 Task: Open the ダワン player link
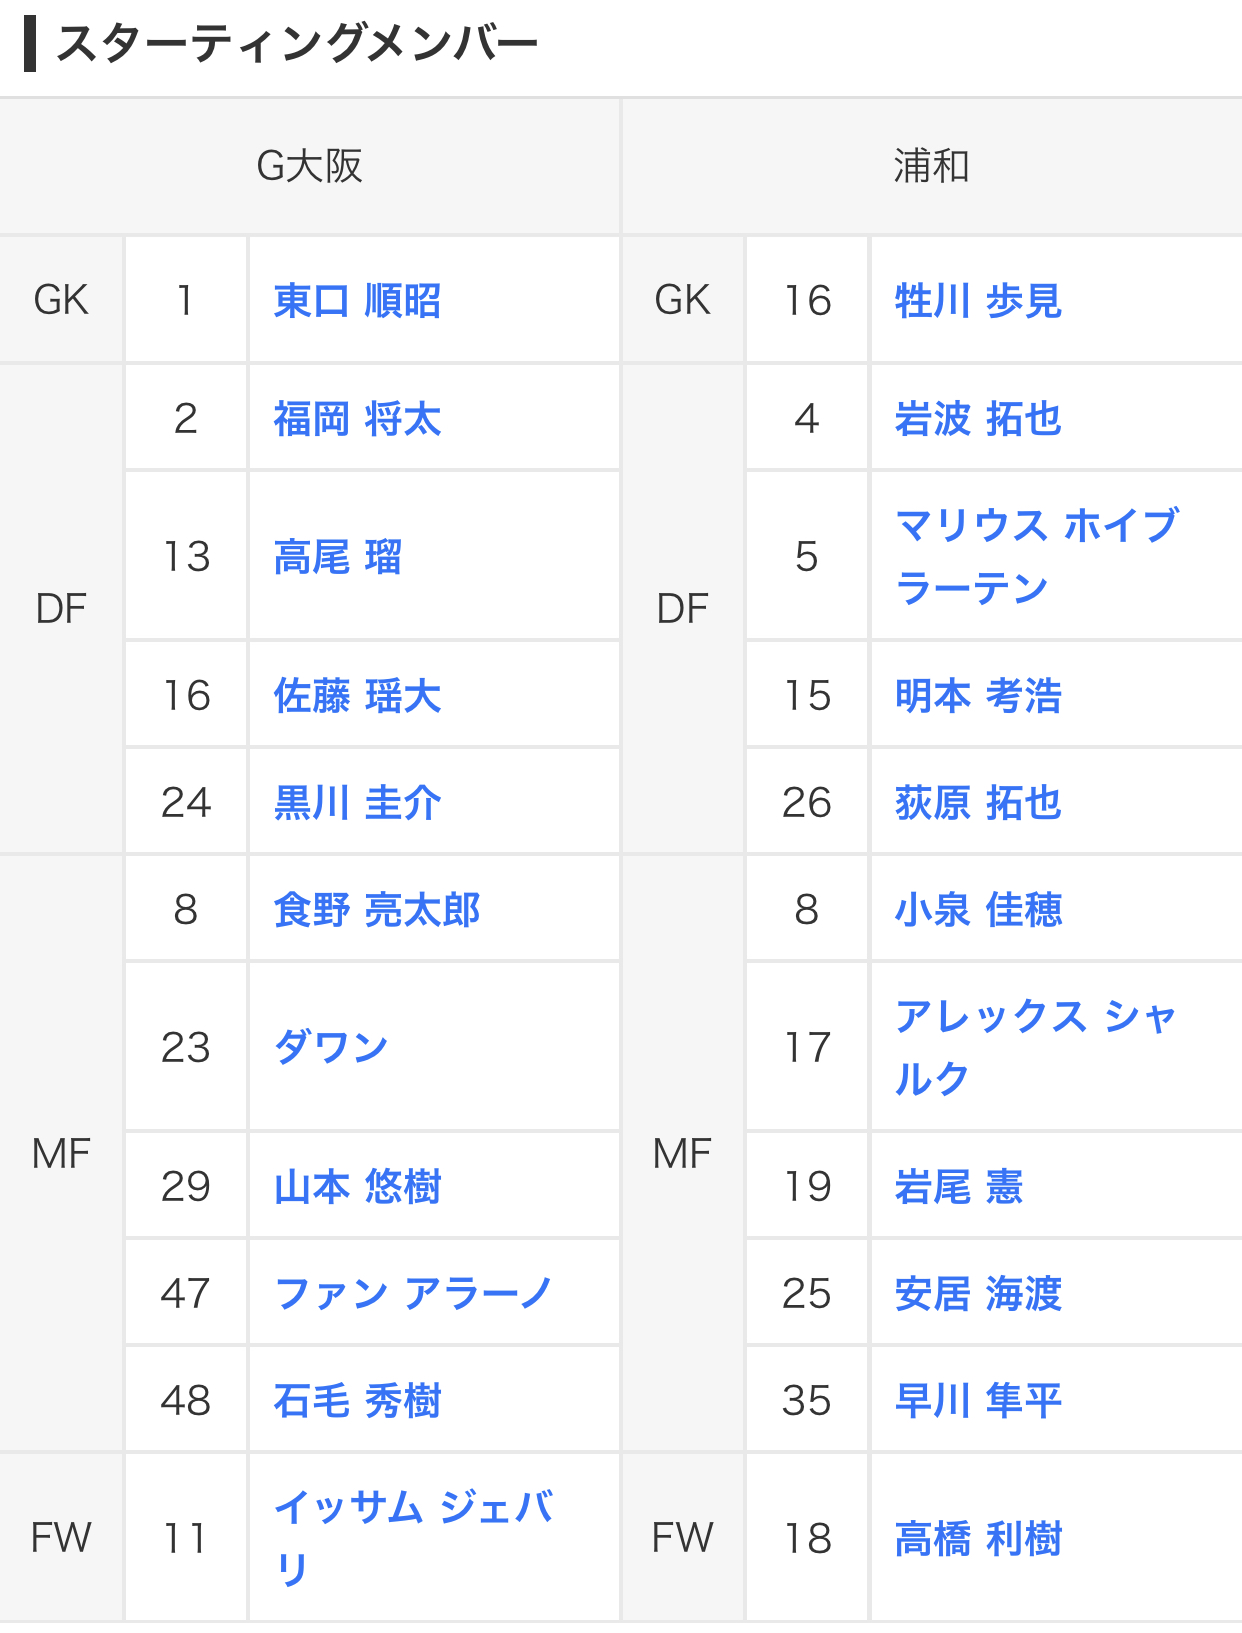point(330,1047)
